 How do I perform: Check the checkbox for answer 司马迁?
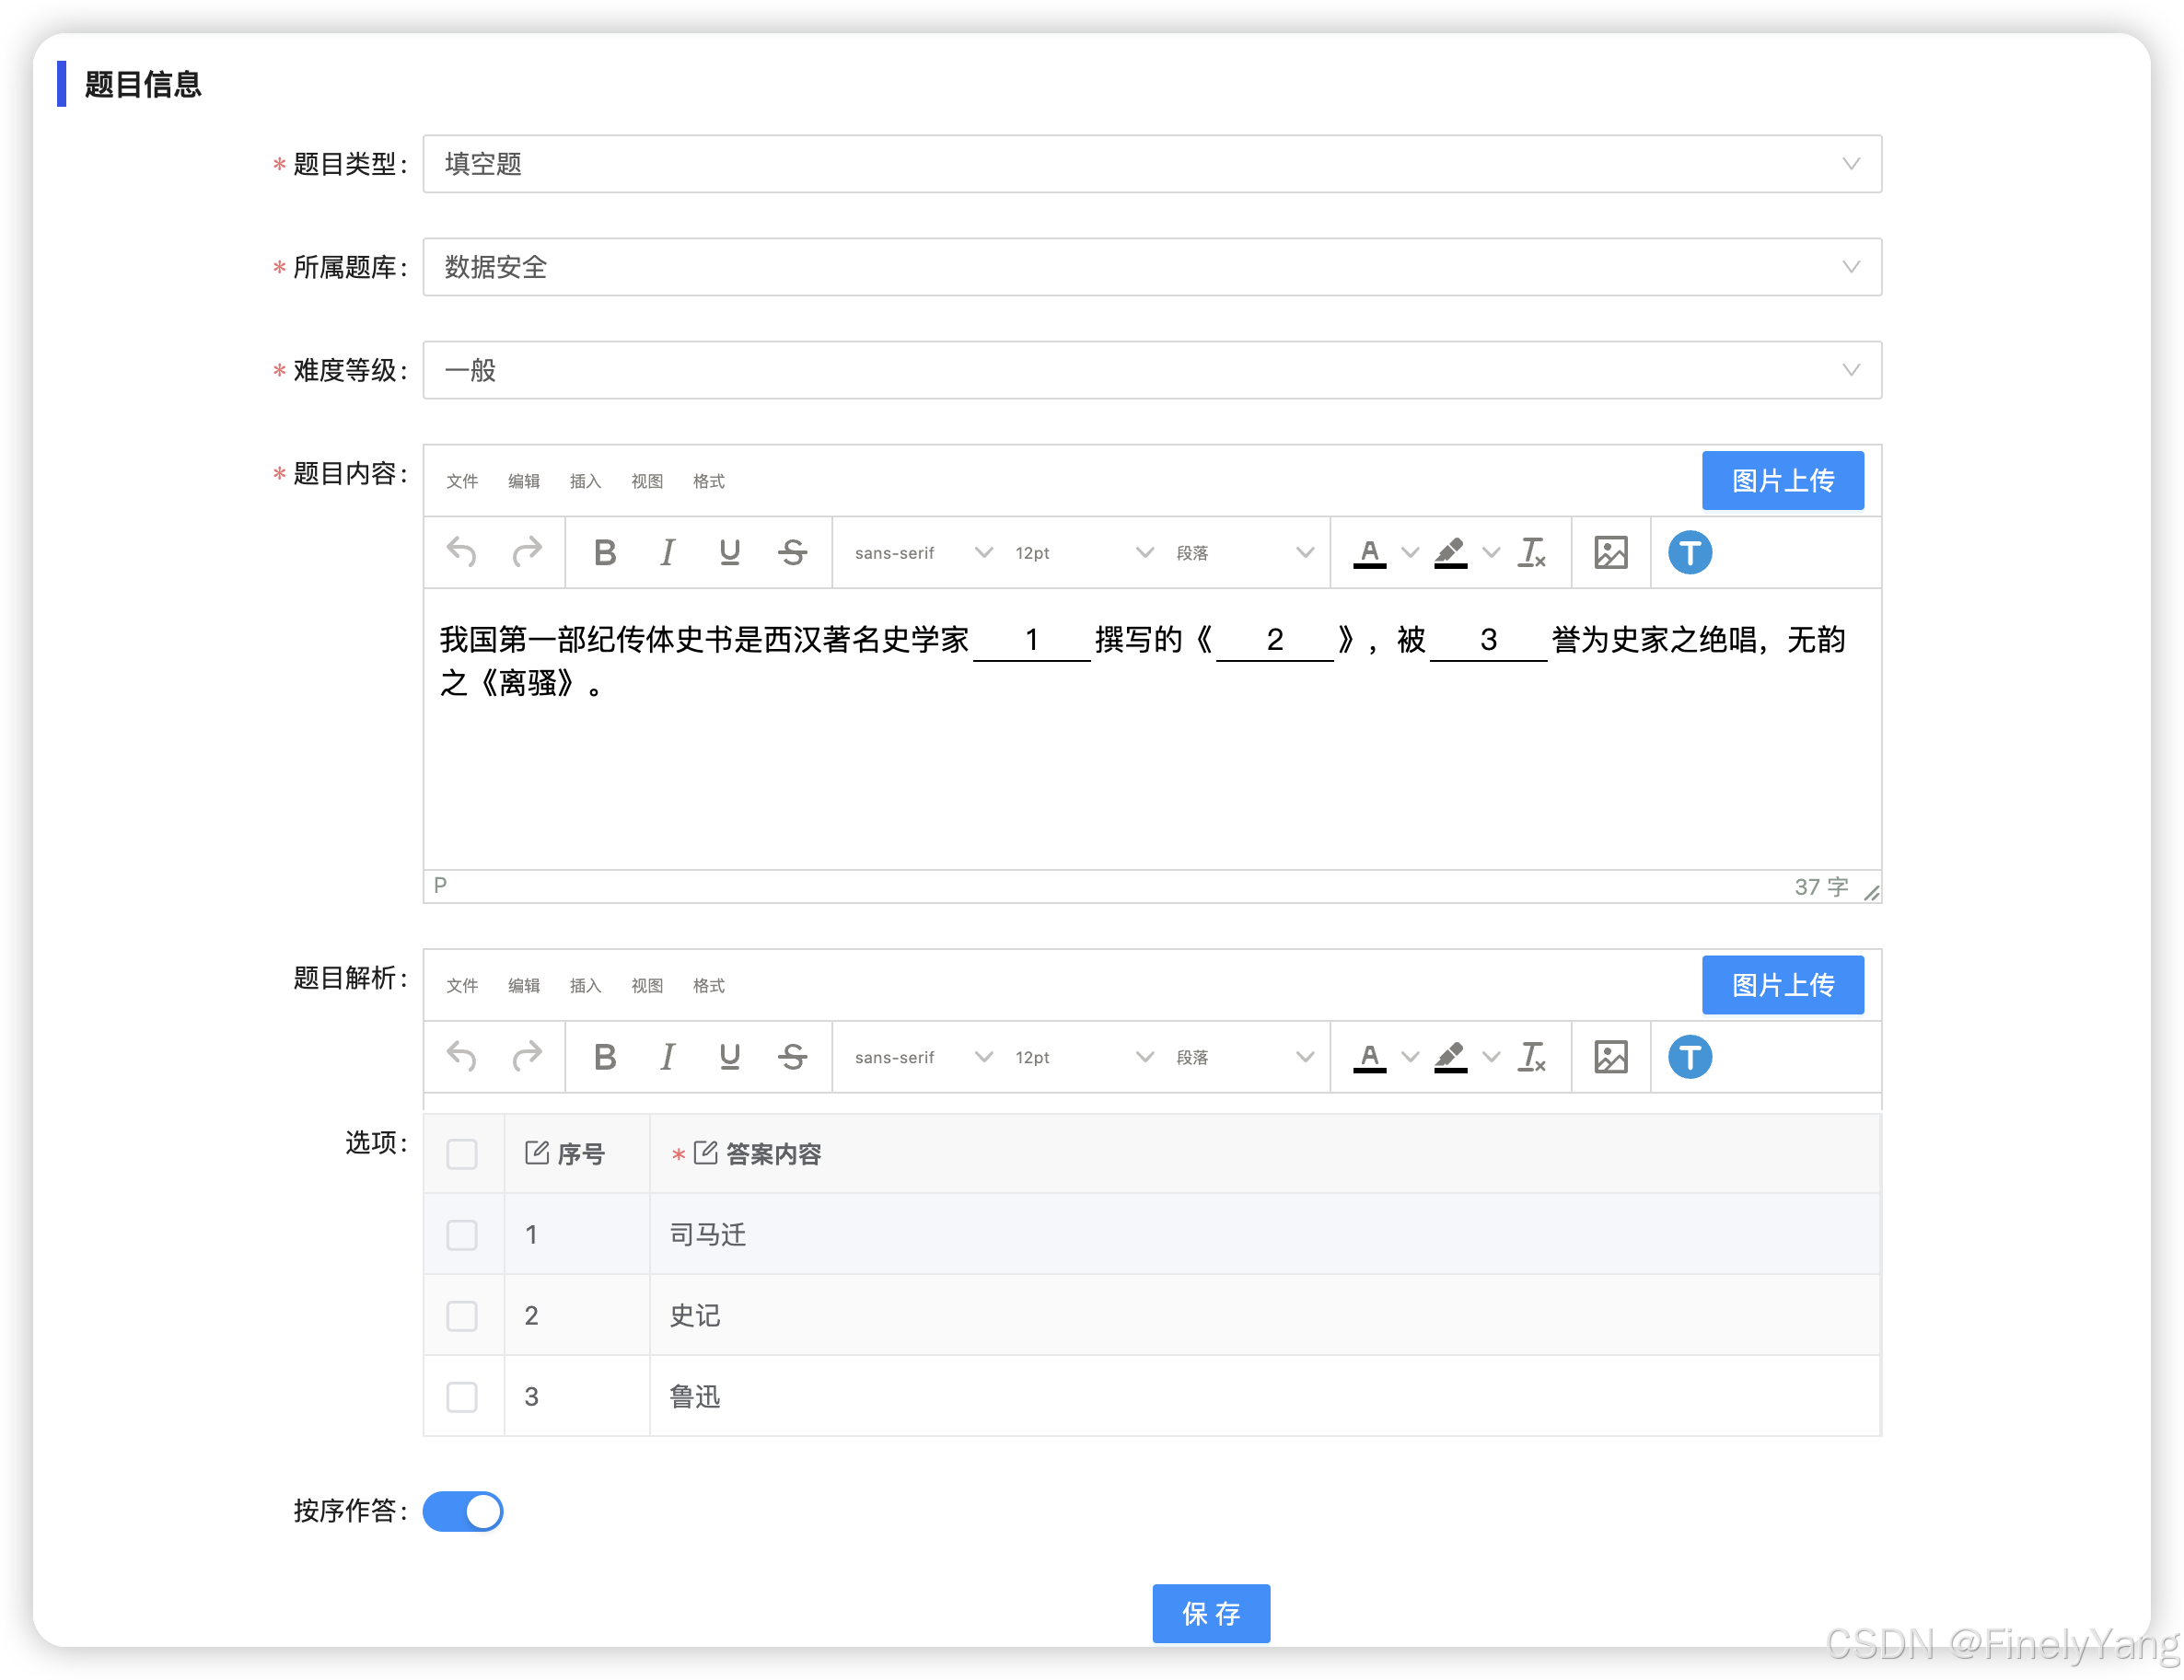tap(461, 1234)
